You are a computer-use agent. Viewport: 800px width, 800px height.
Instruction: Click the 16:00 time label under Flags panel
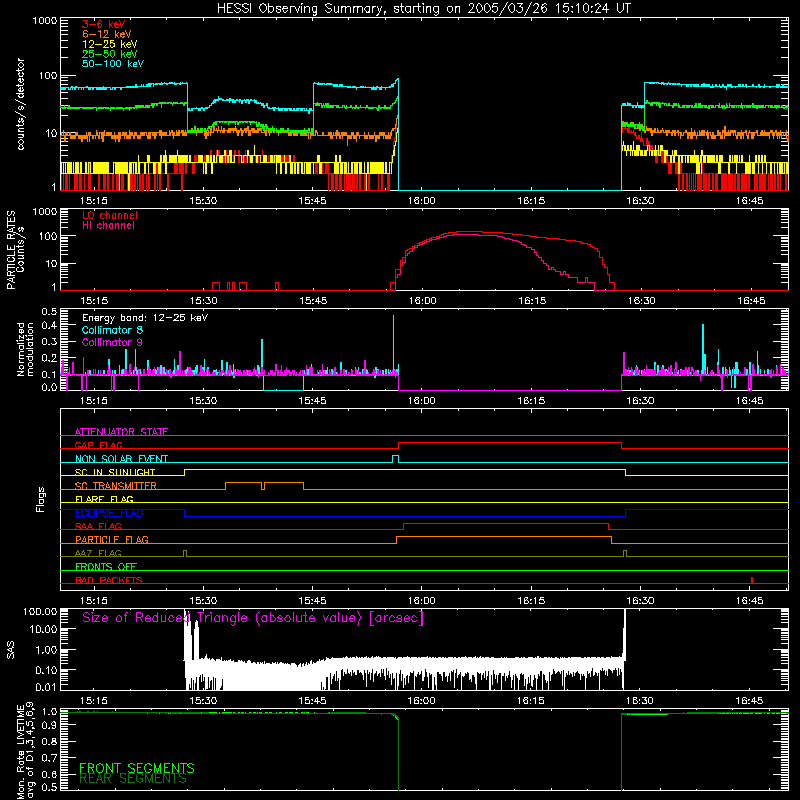click(422, 601)
